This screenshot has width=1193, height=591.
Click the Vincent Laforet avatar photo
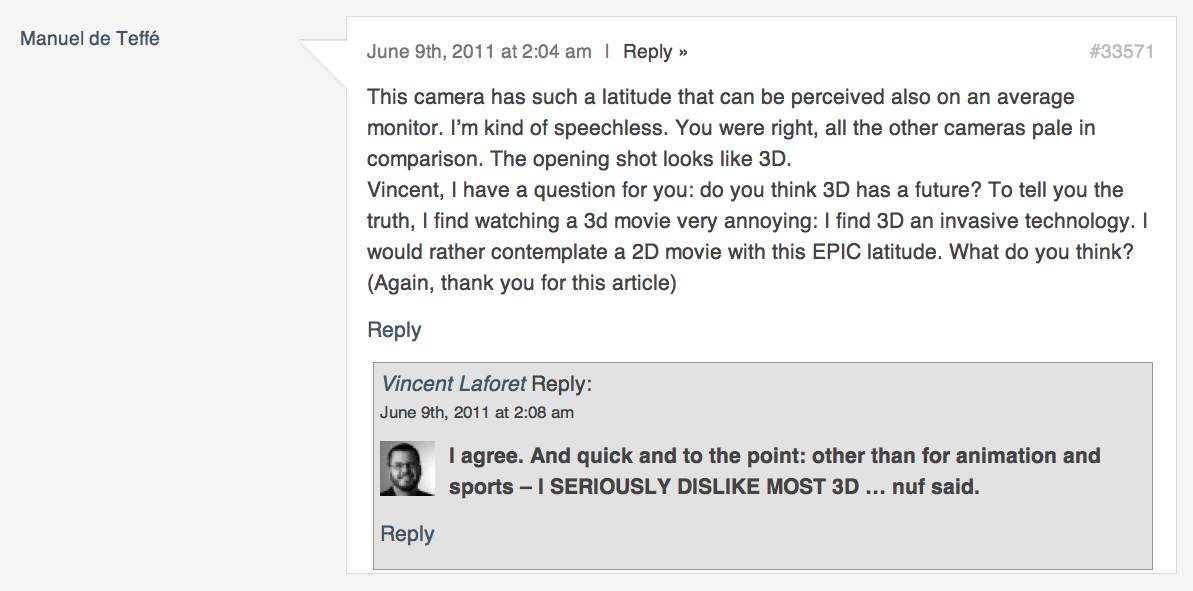coord(407,469)
